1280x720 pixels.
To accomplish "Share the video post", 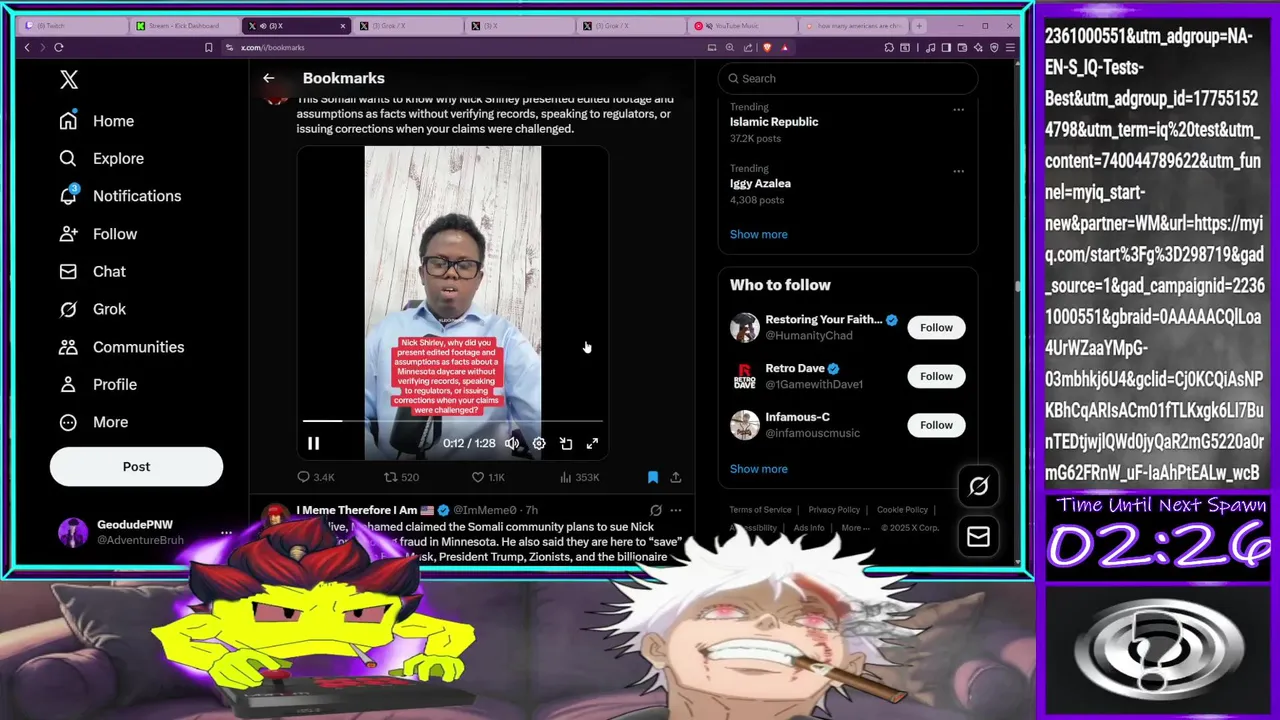I will 676,477.
